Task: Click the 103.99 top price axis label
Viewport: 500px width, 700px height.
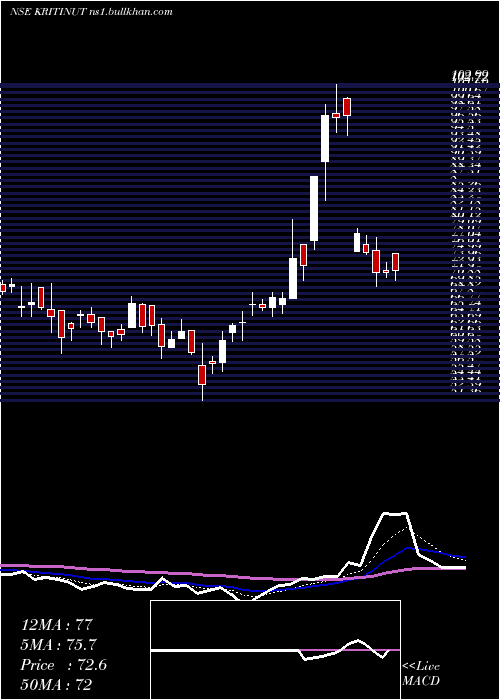Action: pyautogui.click(x=470, y=75)
